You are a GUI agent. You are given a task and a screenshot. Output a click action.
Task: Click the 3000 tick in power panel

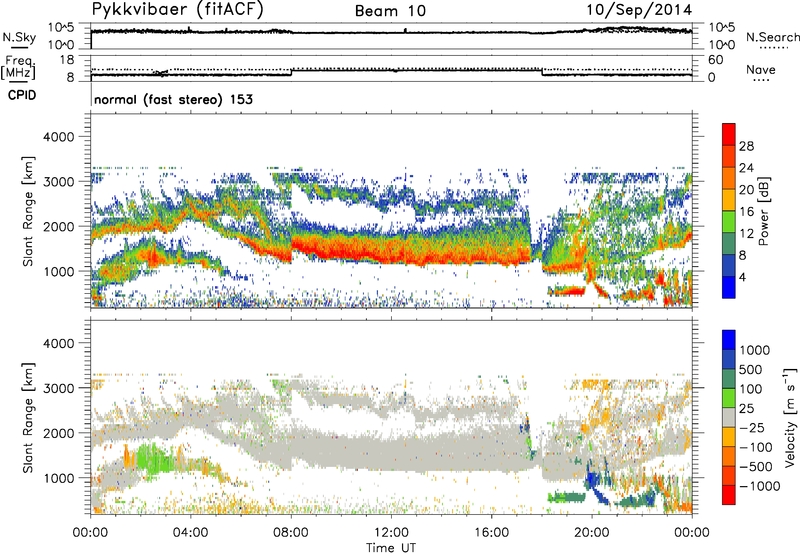(x=58, y=182)
